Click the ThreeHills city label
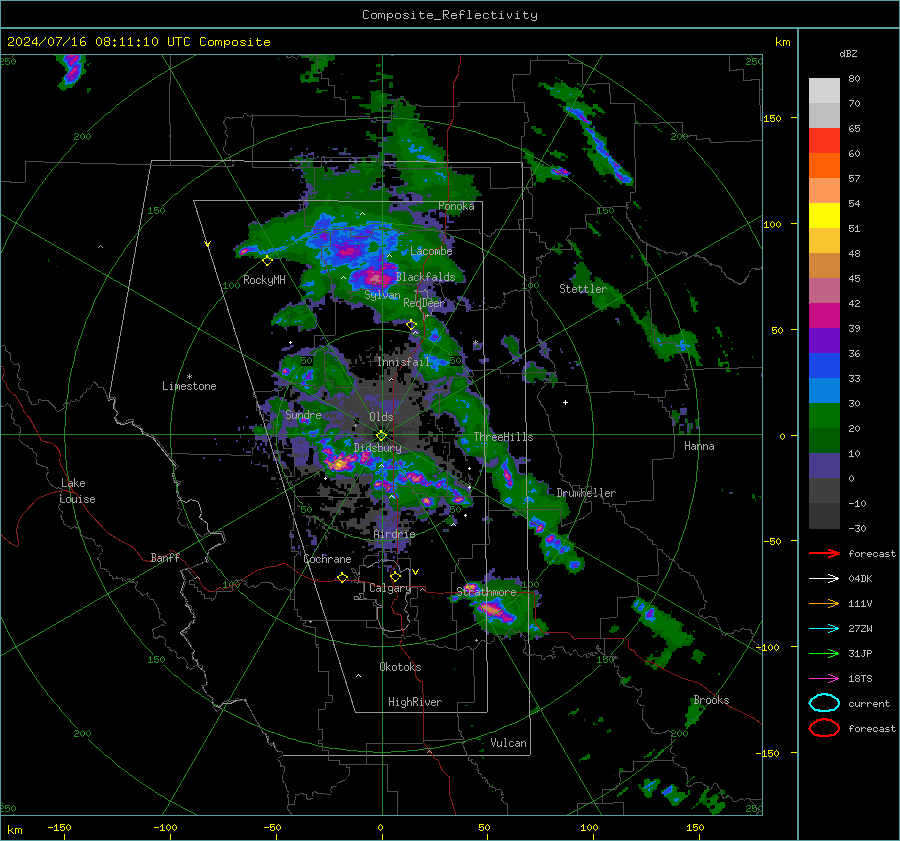This screenshot has width=900, height=841. click(x=503, y=437)
